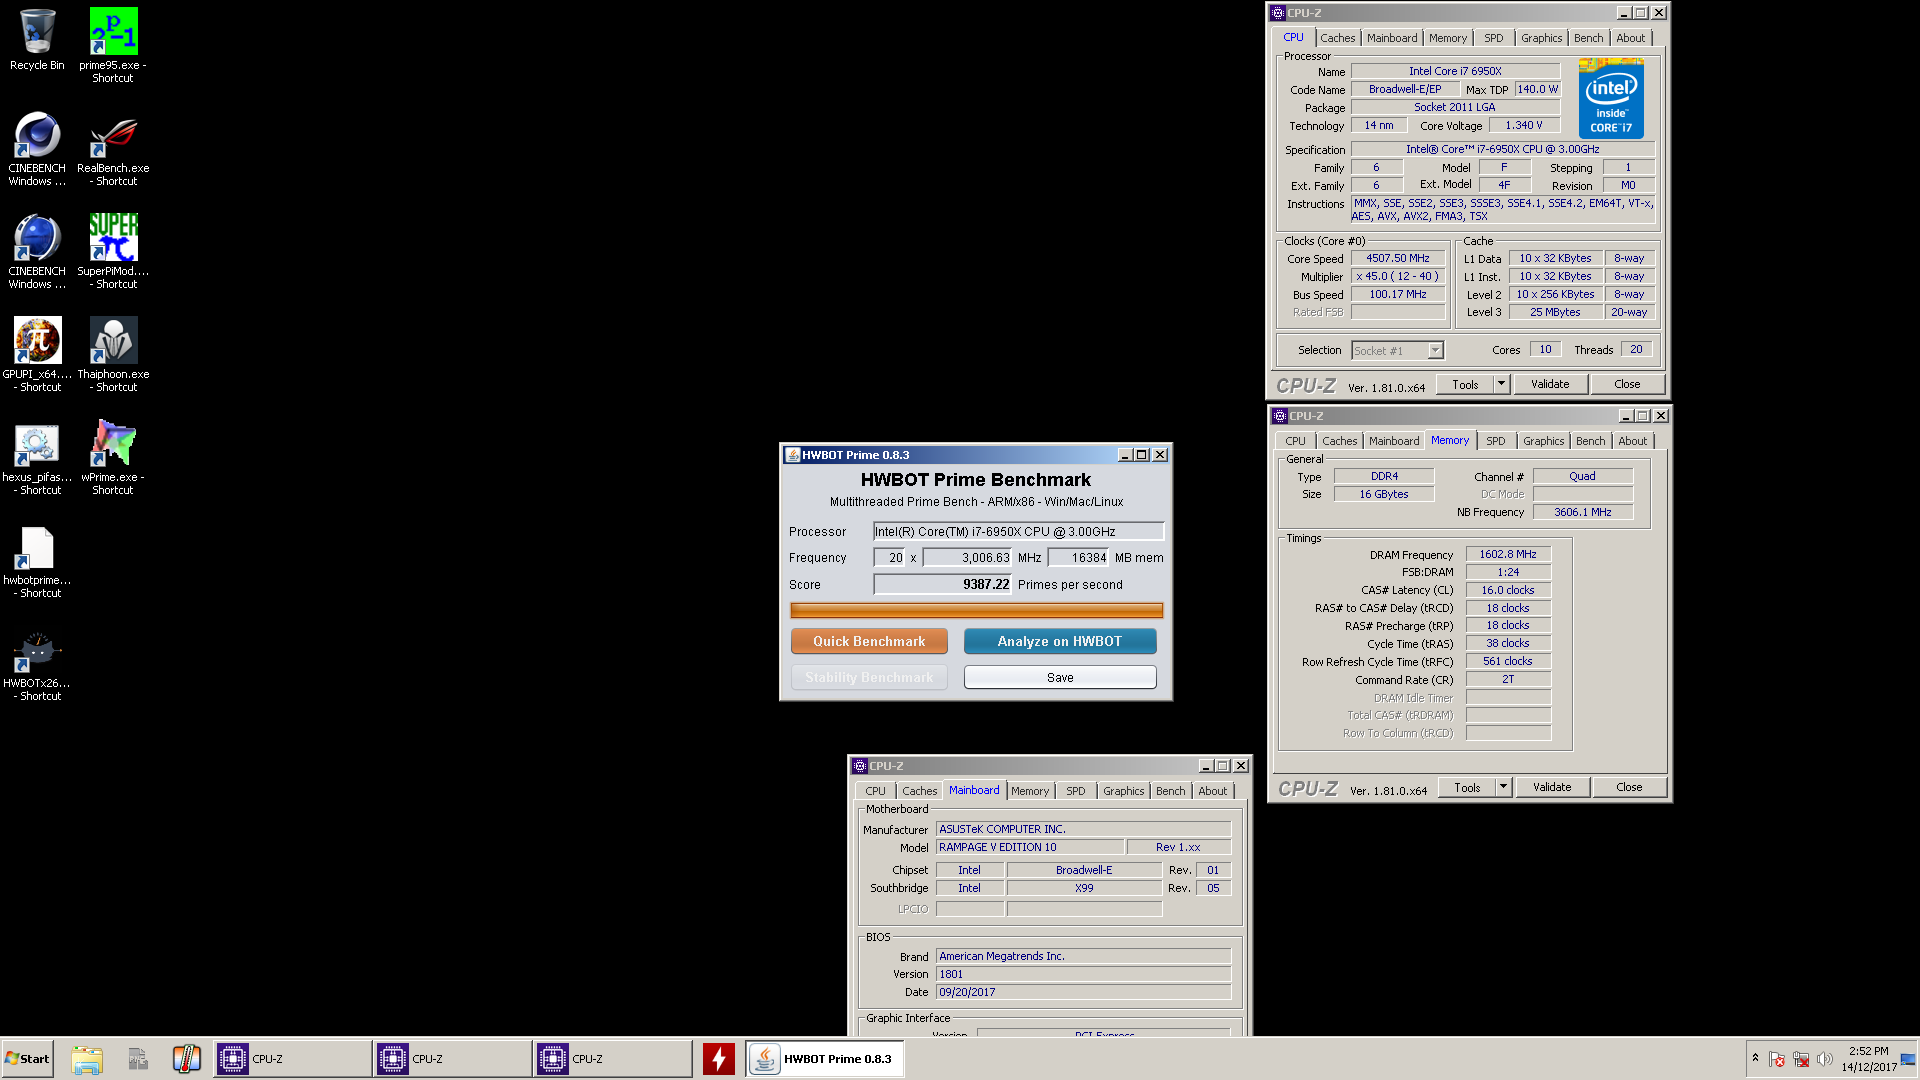Click the Processor field in HWBOT Prime
Screen dimensions: 1920x1080
(1018, 532)
